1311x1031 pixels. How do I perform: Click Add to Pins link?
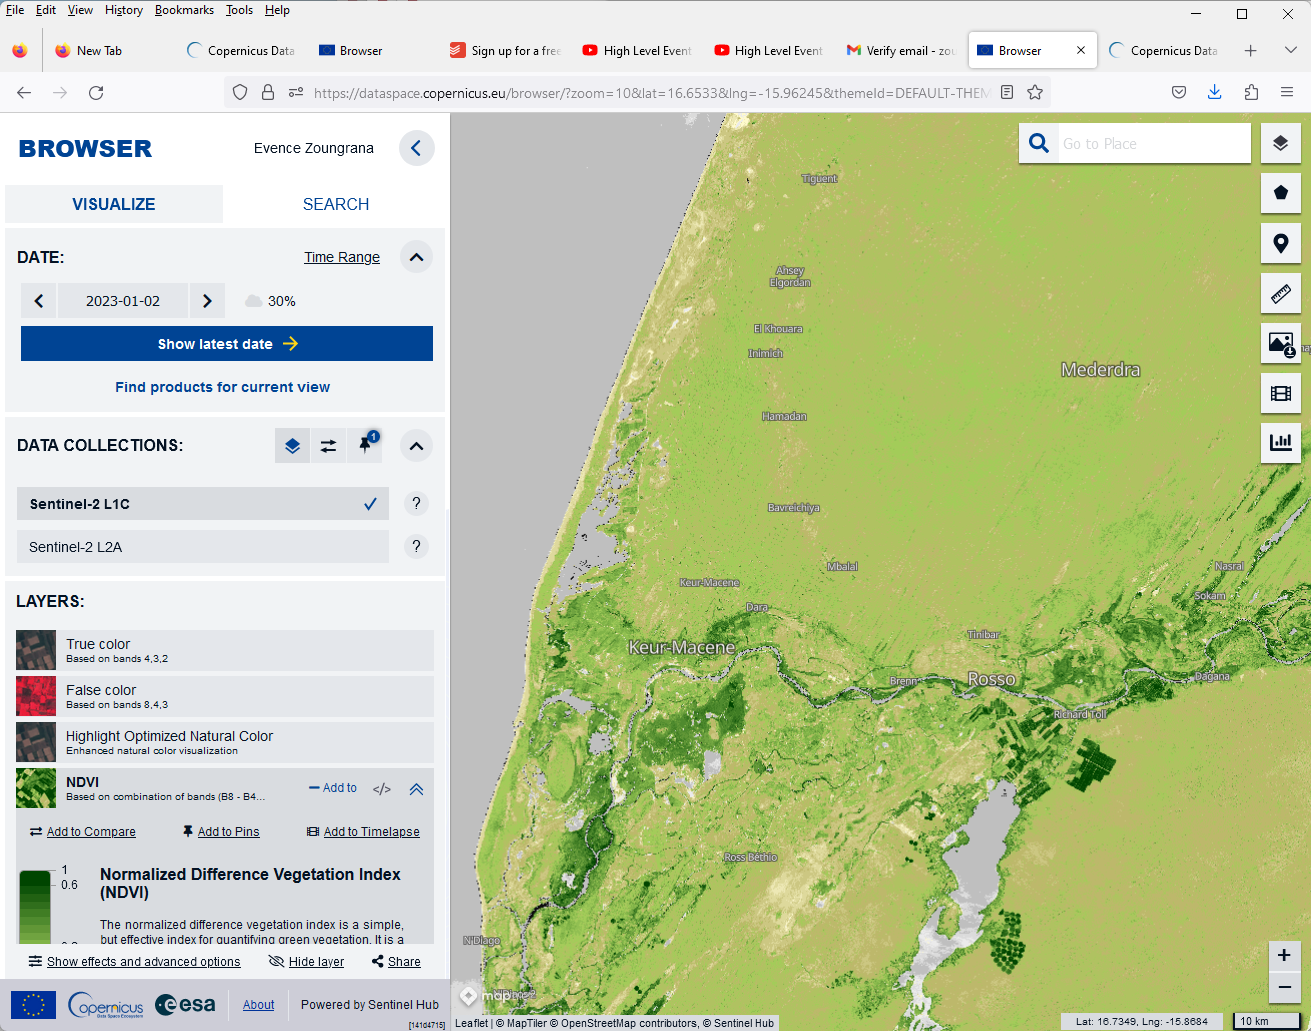[221, 832]
